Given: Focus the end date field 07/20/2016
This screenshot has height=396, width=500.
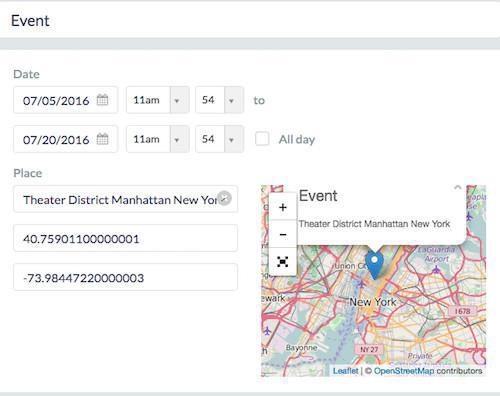Looking at the screenshot, I should click(x=65, y=139).
